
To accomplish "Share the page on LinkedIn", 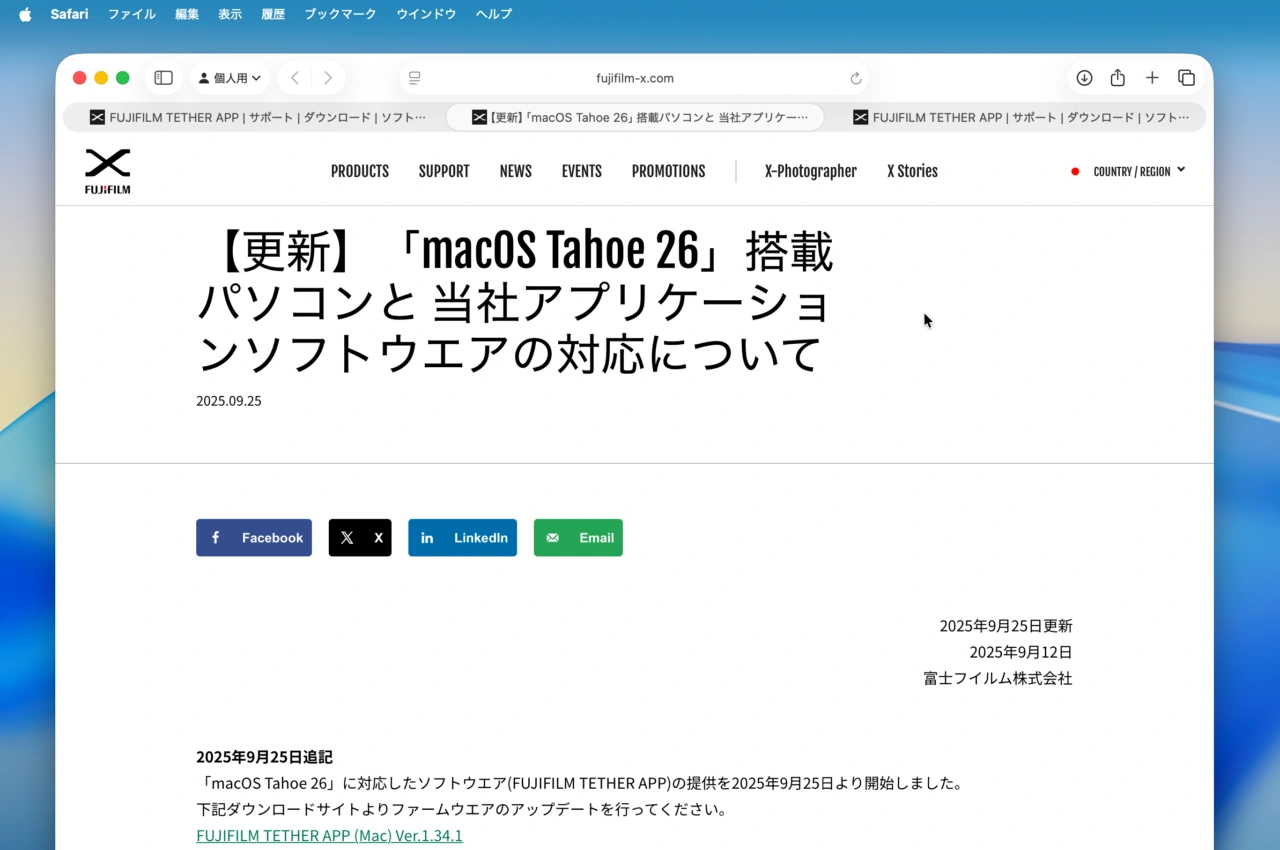I will [x=462, y=537].
